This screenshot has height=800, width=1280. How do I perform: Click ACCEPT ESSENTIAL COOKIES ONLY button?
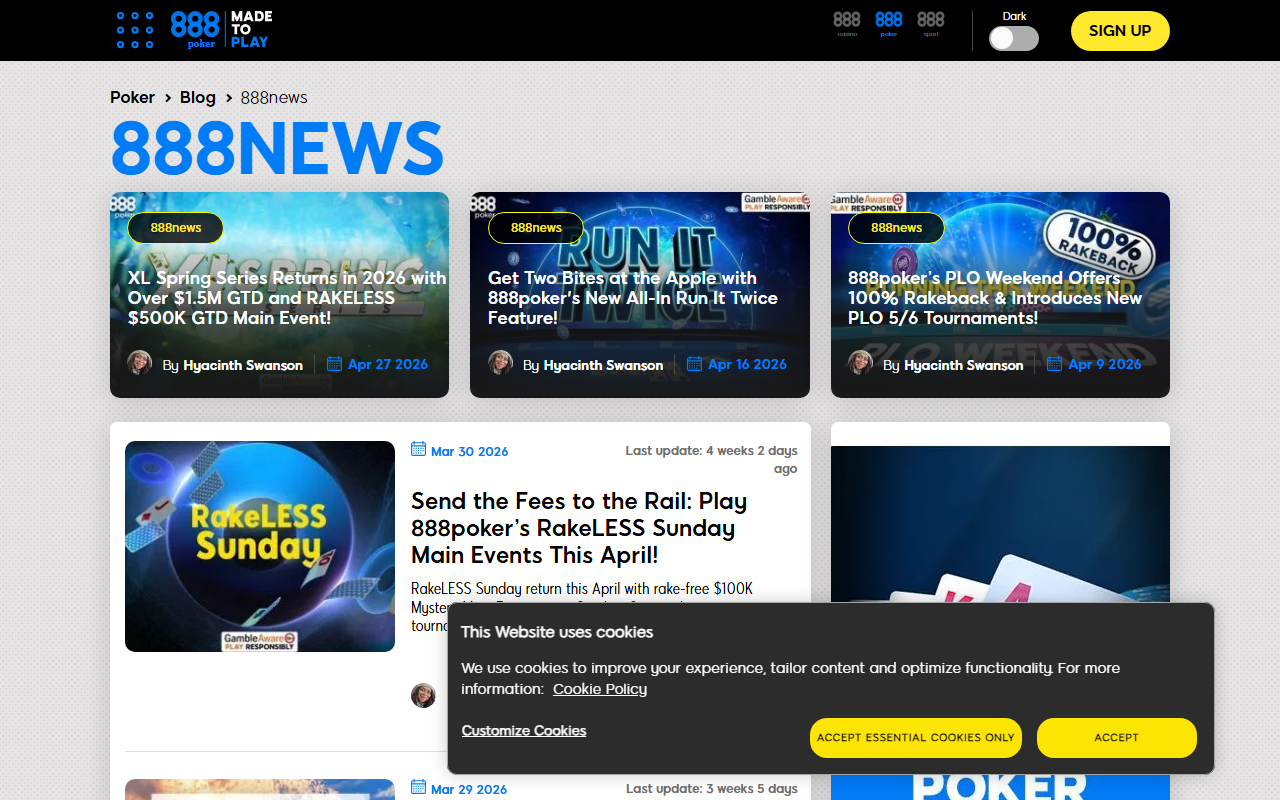pos(916,738)
